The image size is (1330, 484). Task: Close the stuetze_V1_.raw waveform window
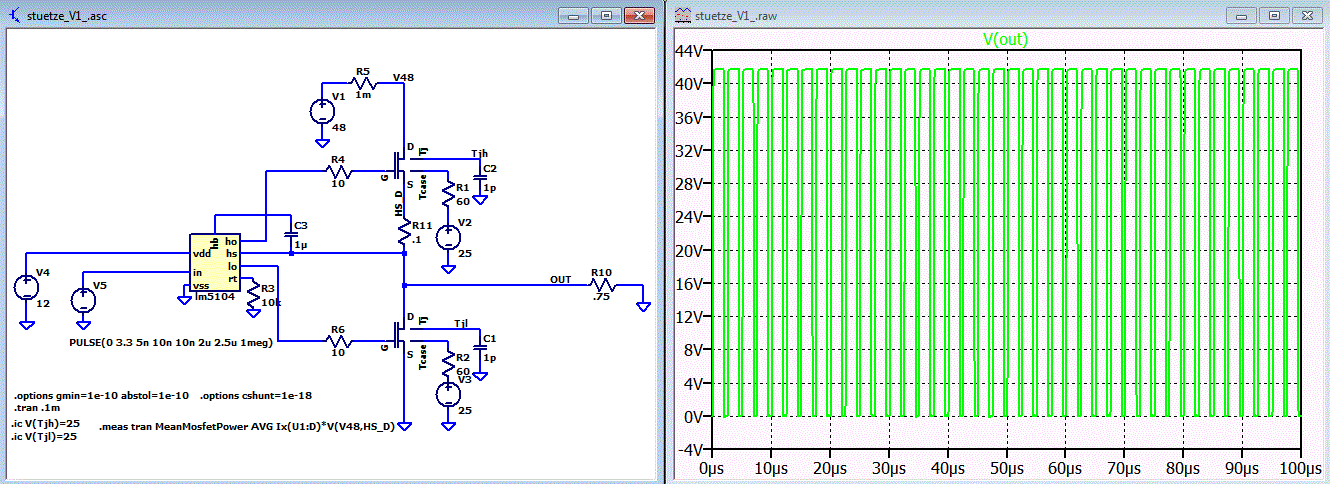pyautogui.click(x=1306, y=15)
